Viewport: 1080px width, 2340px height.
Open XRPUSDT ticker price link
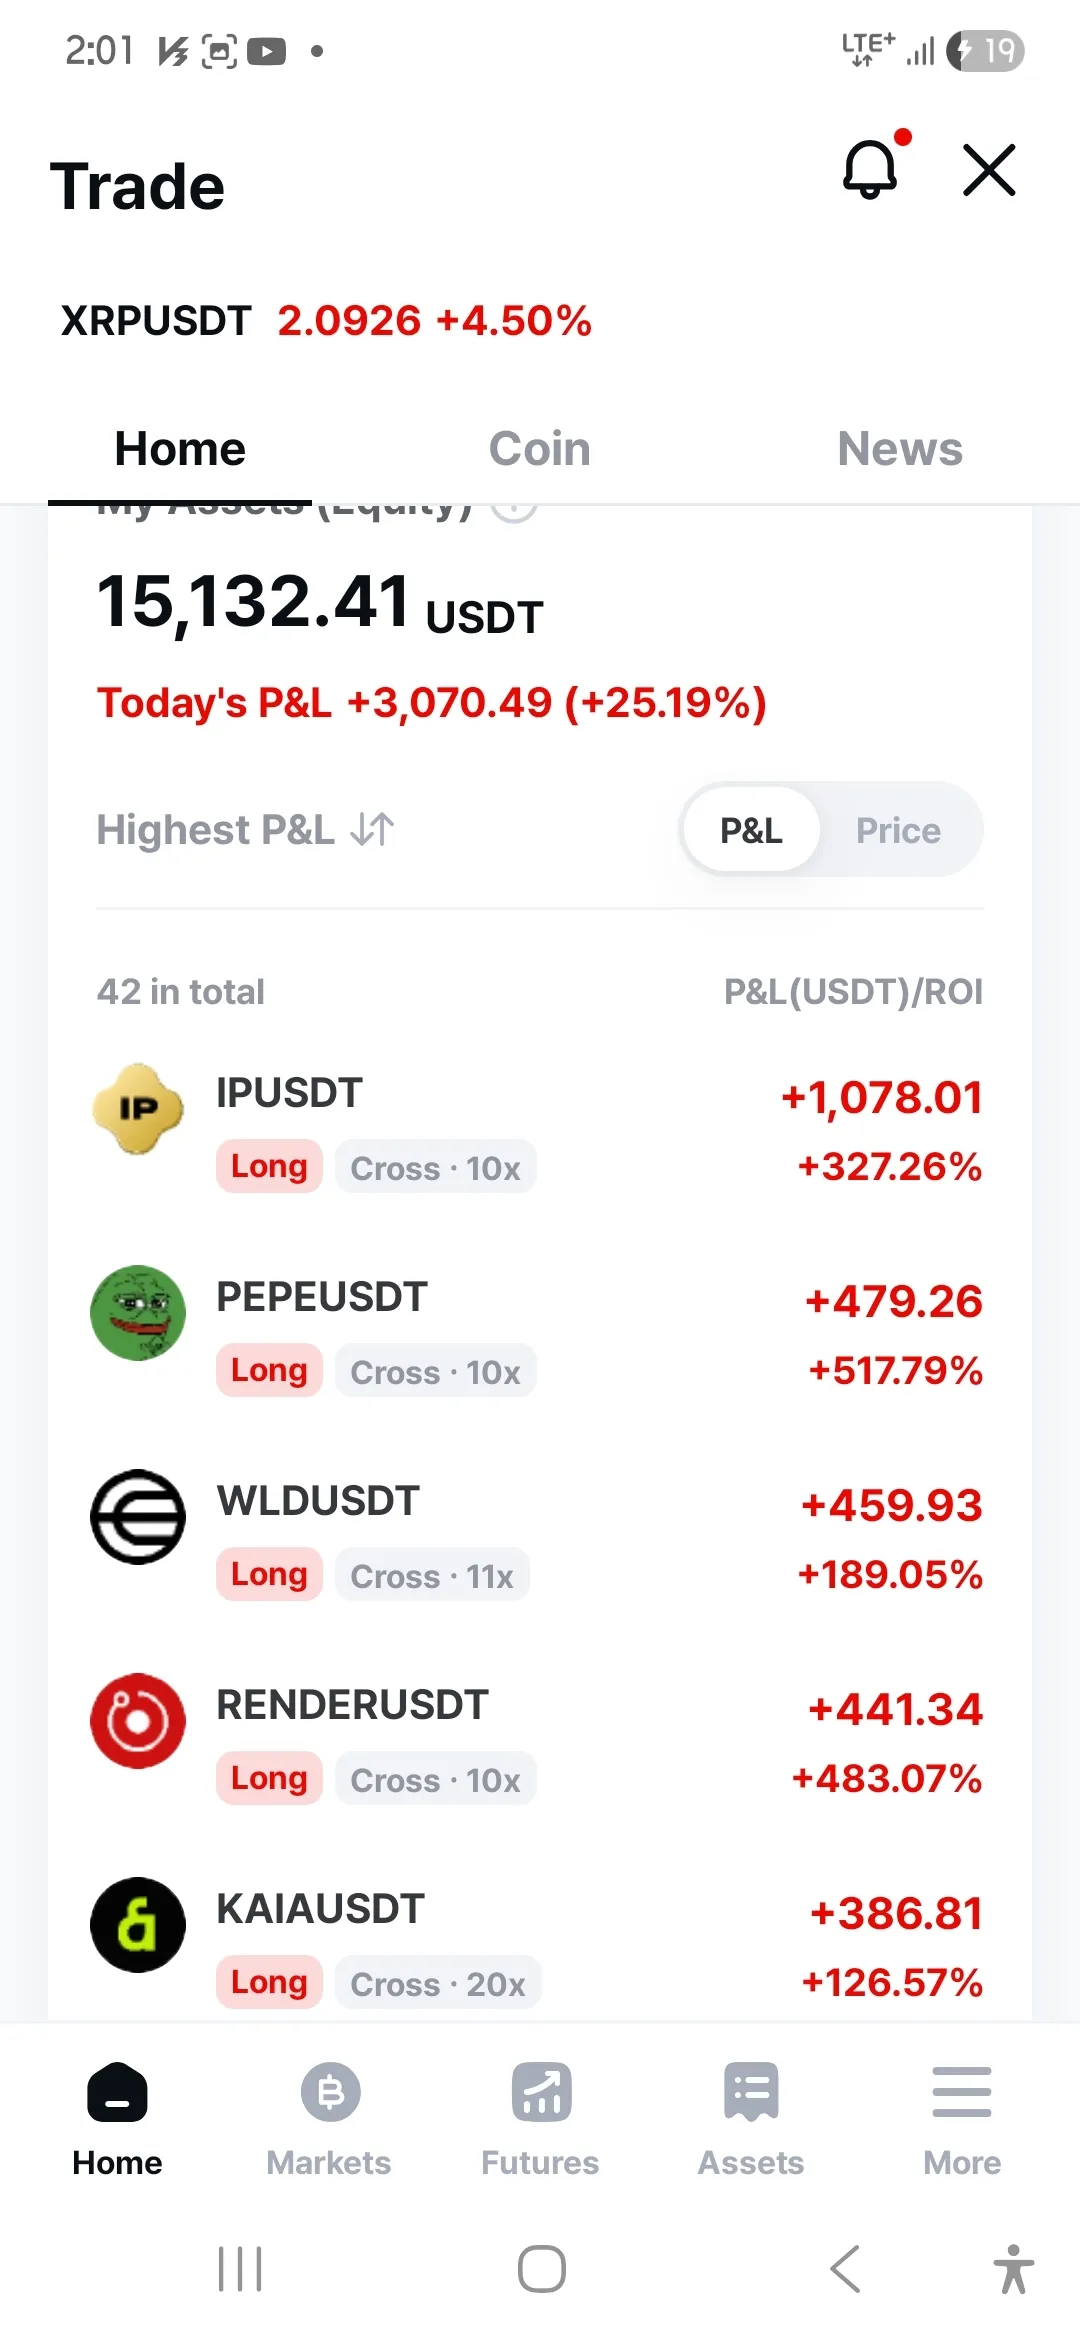326,321
